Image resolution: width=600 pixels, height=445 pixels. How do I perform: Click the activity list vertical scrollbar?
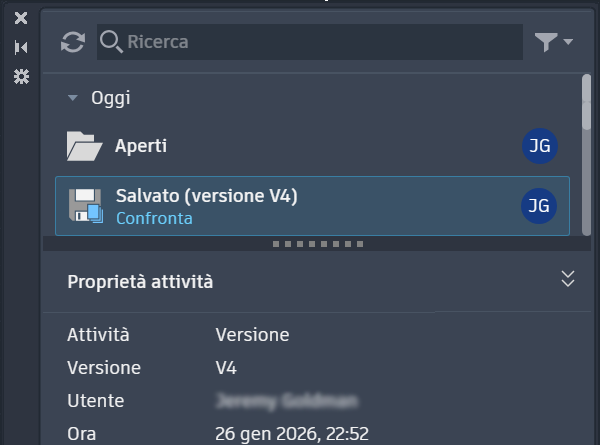point(586,102)
